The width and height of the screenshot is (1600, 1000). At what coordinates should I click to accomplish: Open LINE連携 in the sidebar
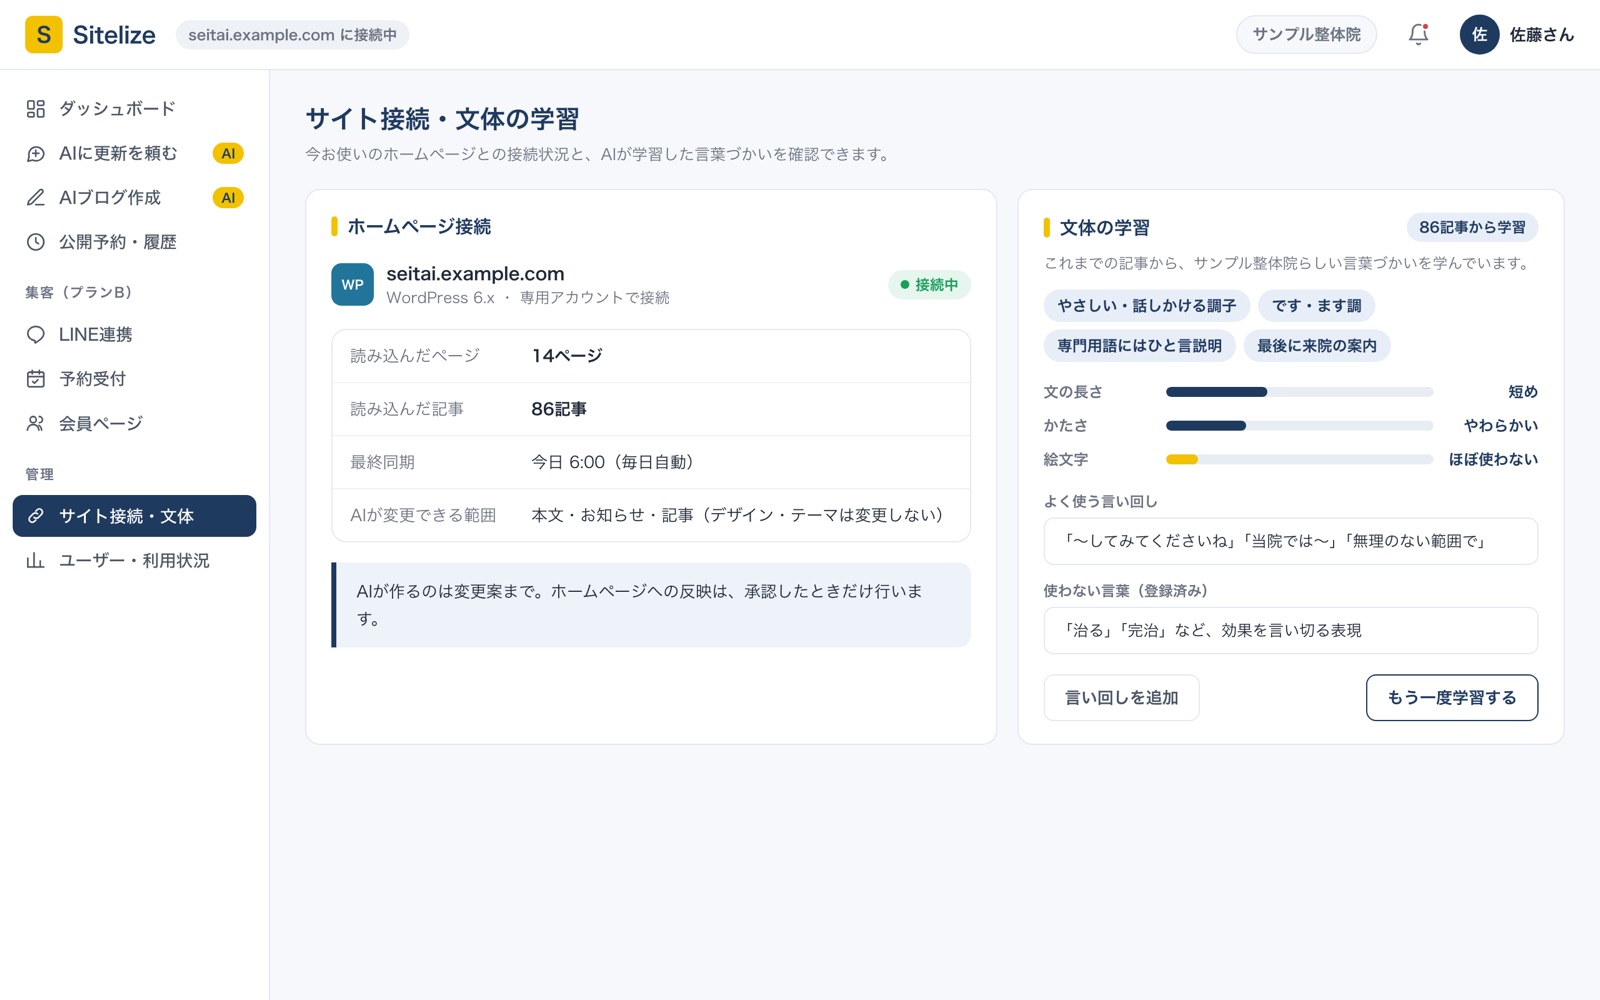point(134,335)
